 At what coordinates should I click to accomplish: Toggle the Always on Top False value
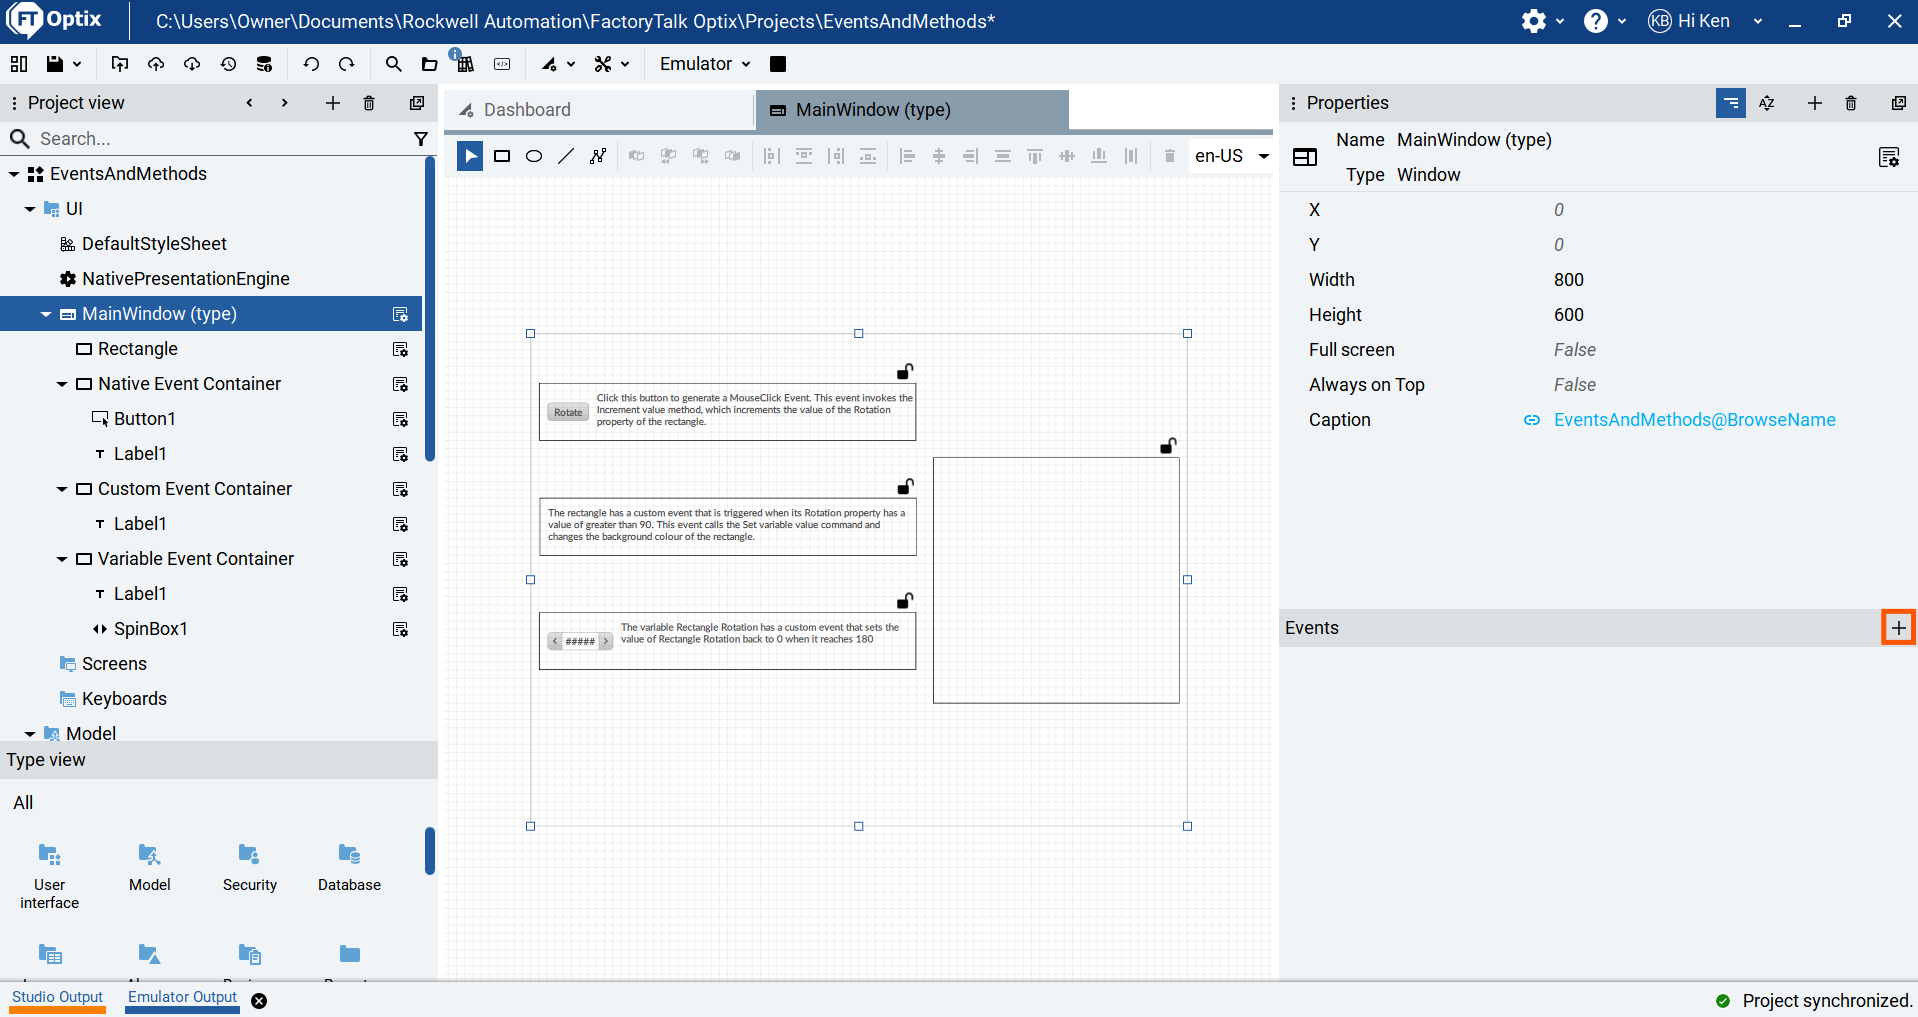[1575, 385]
